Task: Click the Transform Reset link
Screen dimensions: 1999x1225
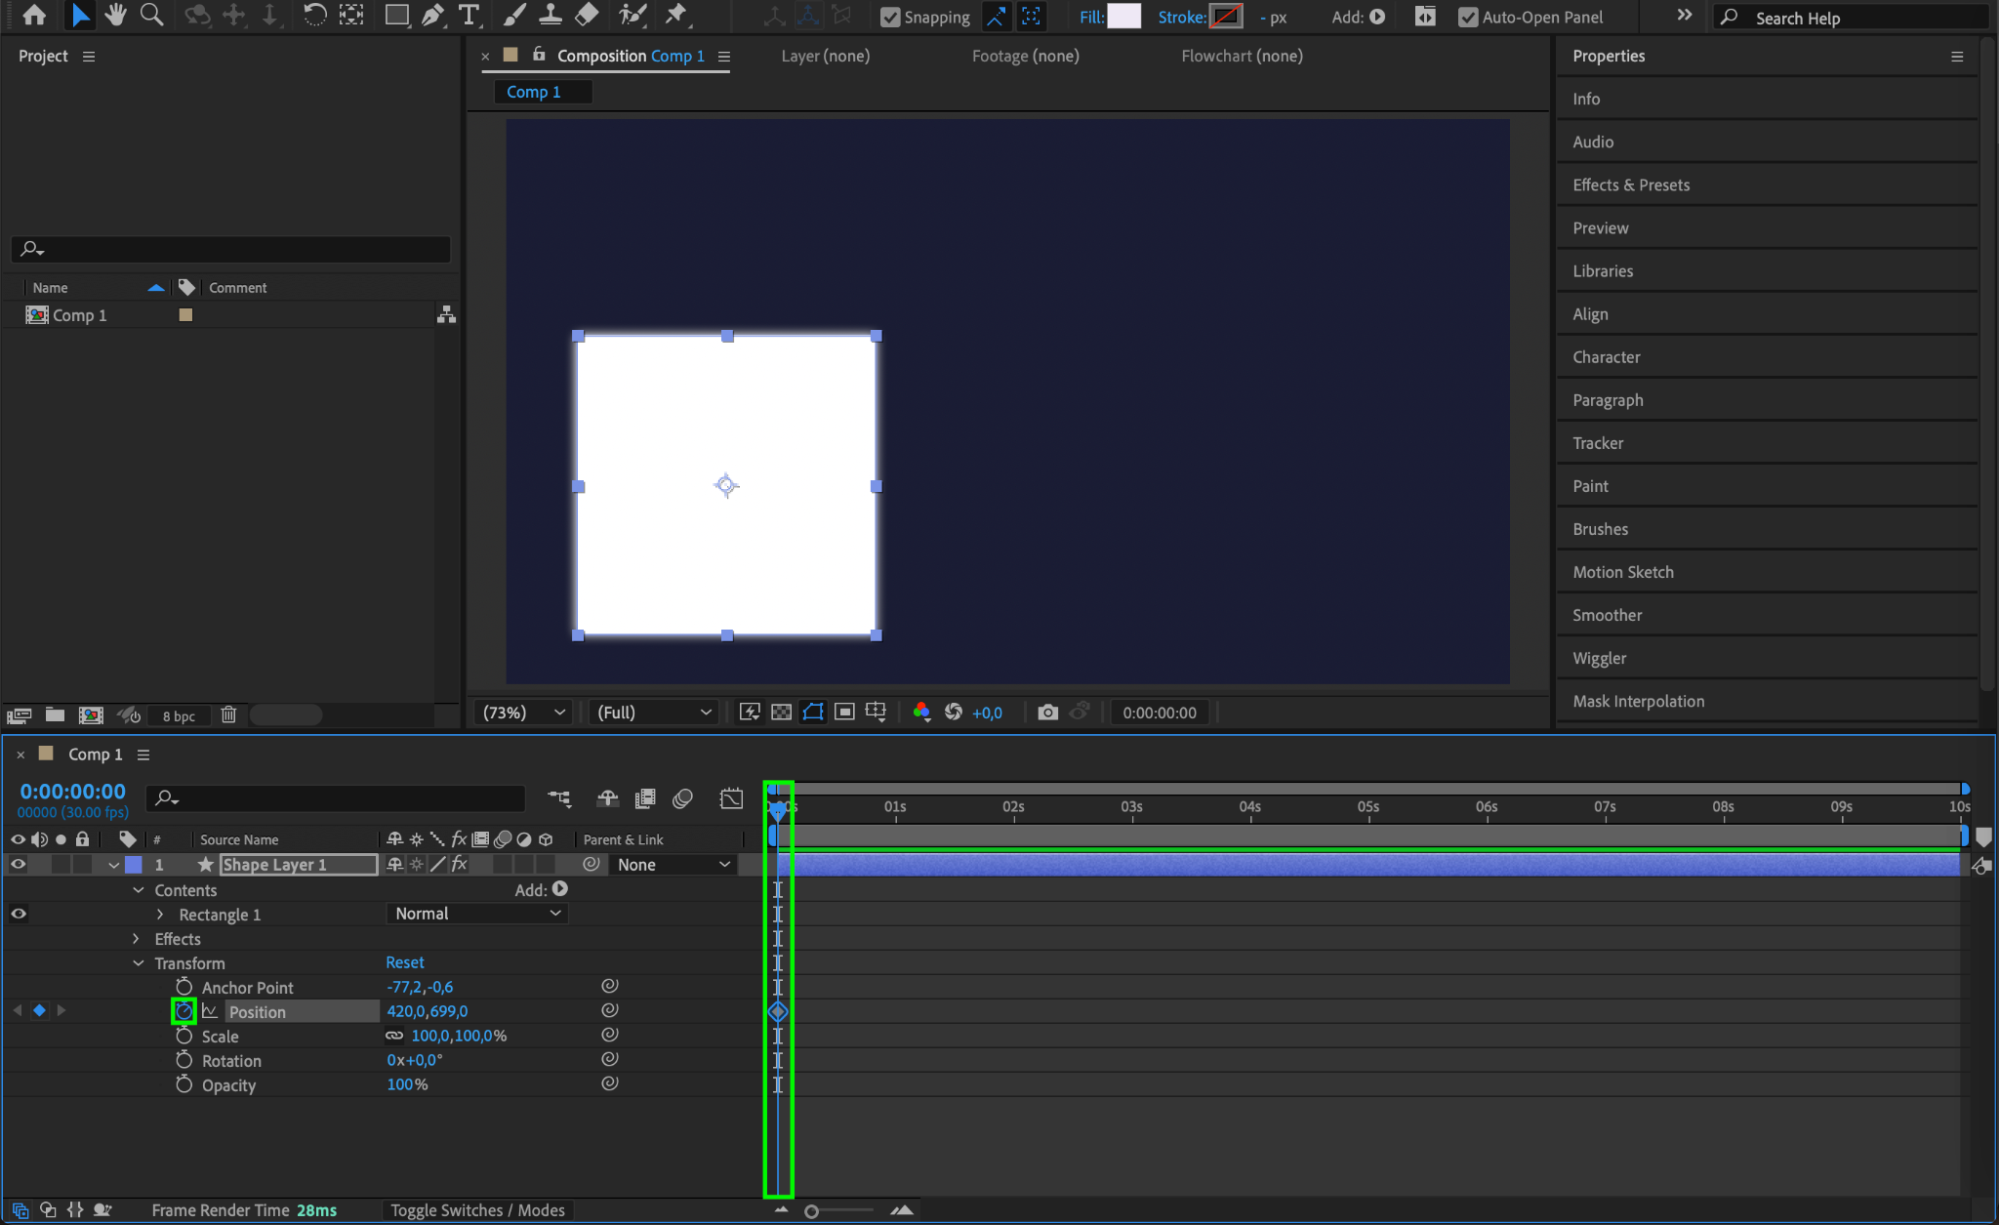Action: (x=405, y=962)
